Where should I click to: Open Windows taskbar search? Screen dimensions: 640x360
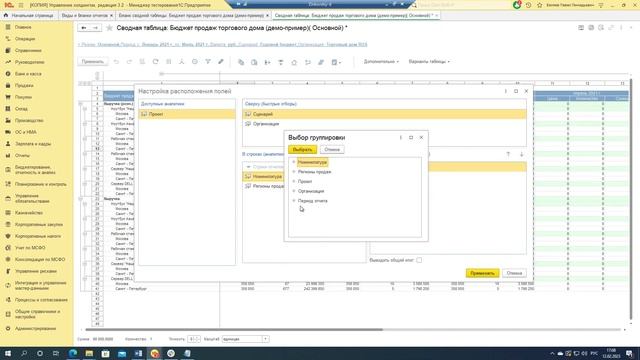[24, 353]
